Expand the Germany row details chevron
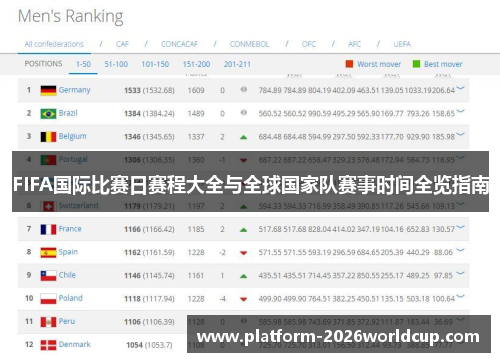Image resolution: width=500 pixels, height=362 pixels. click(x=461, y=88)
